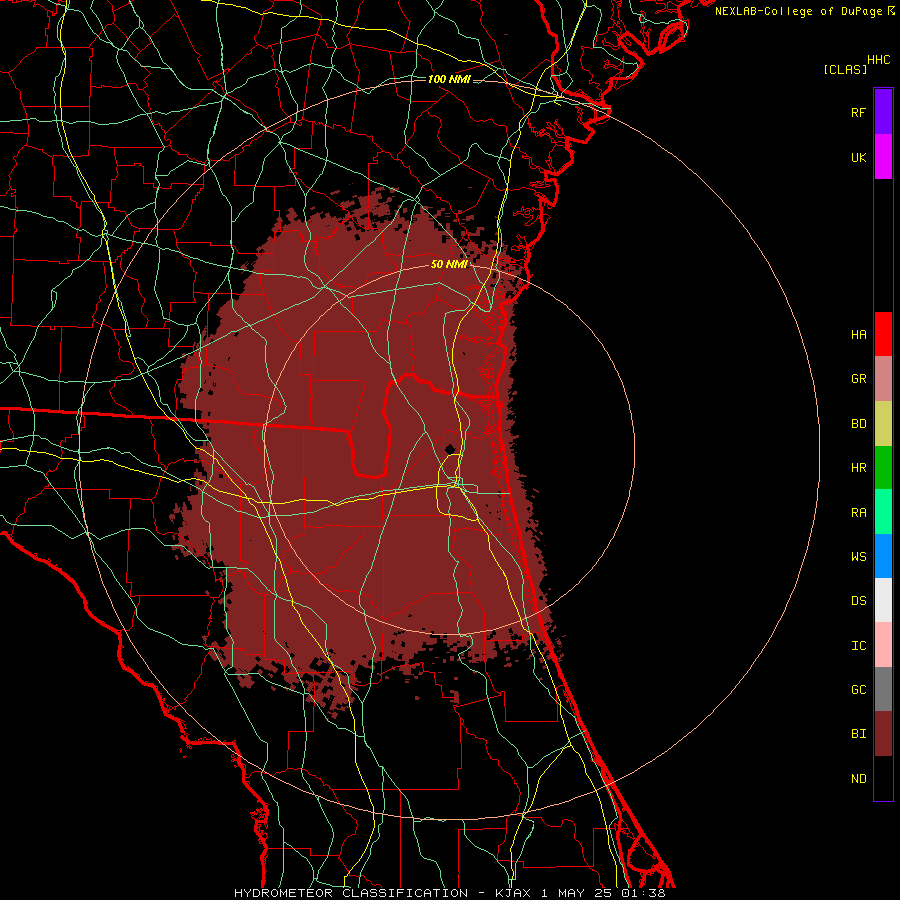900x900 pixels.
Task: Click the GR legend label
Action: (858, 379)
